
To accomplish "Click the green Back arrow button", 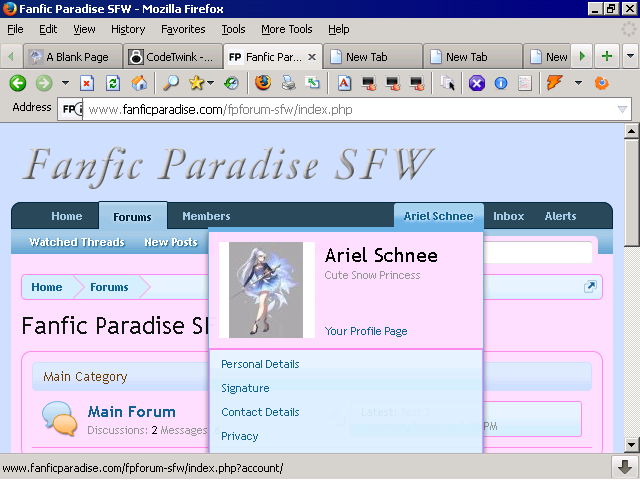I will tap(18, 83).
